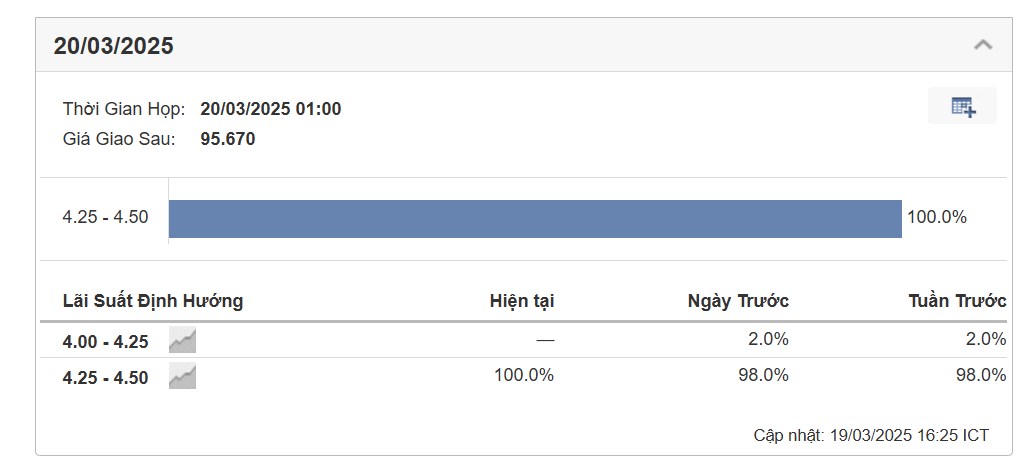Select the 4.00 - 4.25 row label
This screenshot has width=1027, height=469.
pos(105,342)
